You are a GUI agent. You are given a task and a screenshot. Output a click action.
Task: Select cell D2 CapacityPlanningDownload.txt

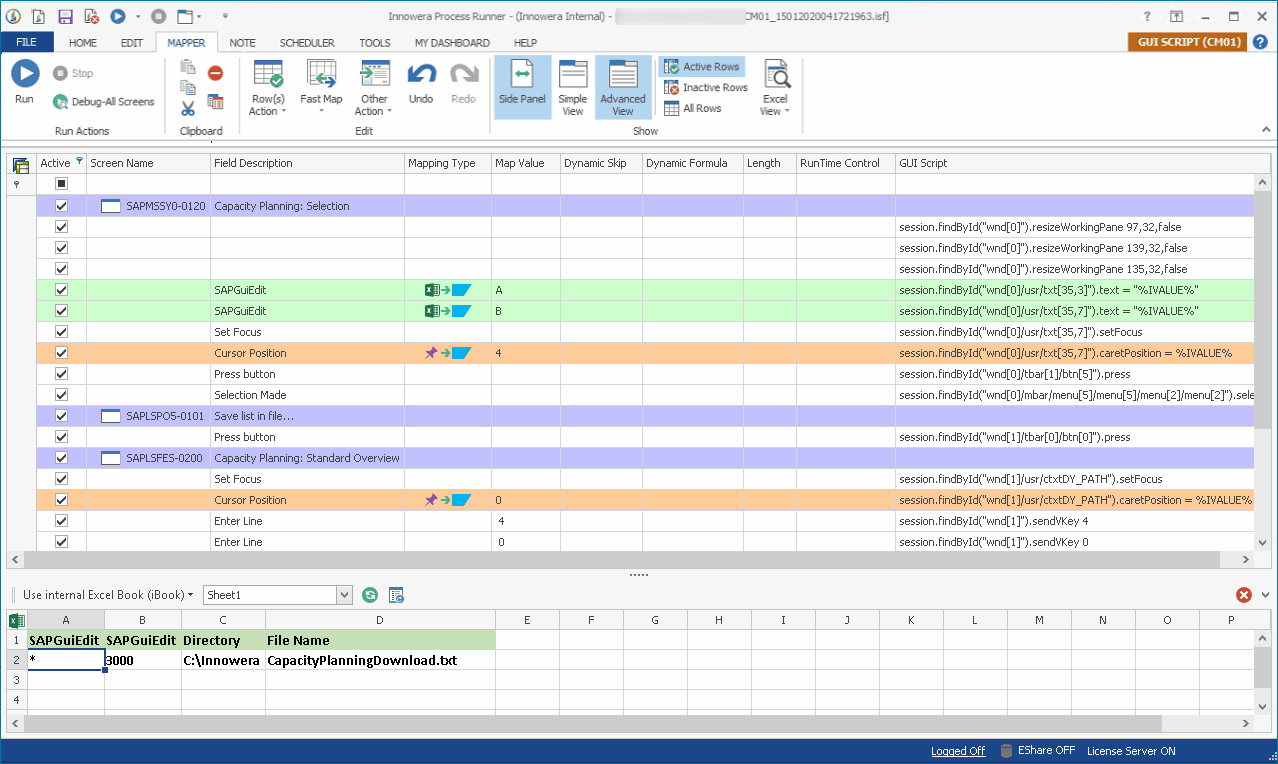coord(380,661)
